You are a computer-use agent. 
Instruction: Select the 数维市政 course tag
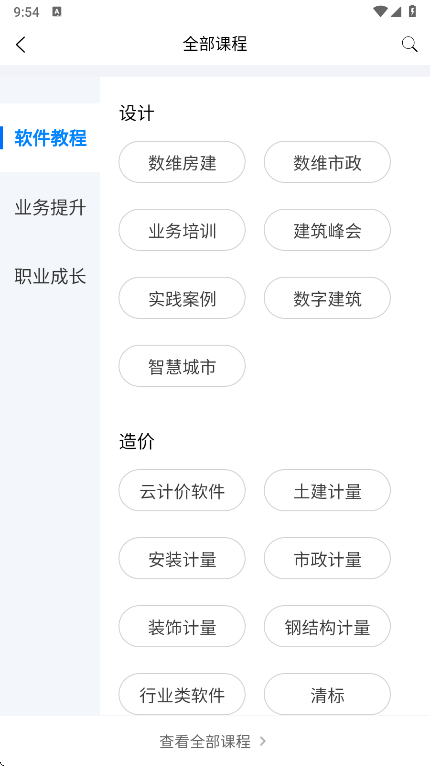327,162
